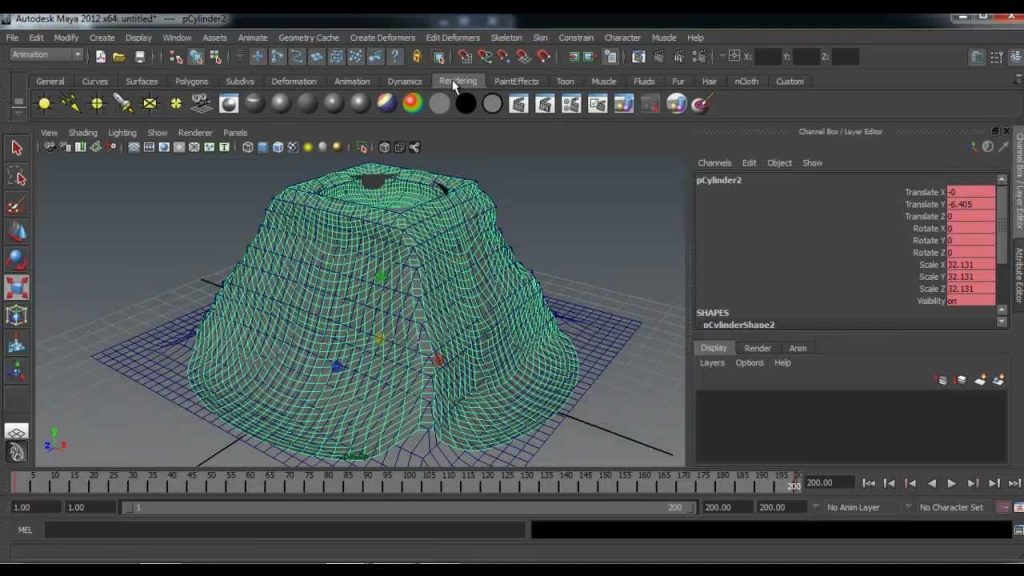Create a point light from shelf sun icon

(x=44, y=103)
